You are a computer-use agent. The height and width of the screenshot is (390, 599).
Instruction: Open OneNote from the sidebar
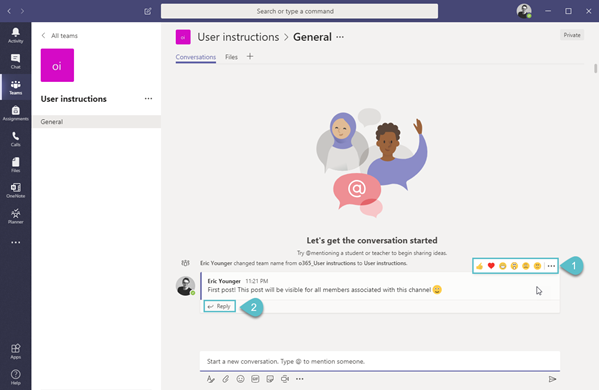pyautogui.click(x=15, y=190)
